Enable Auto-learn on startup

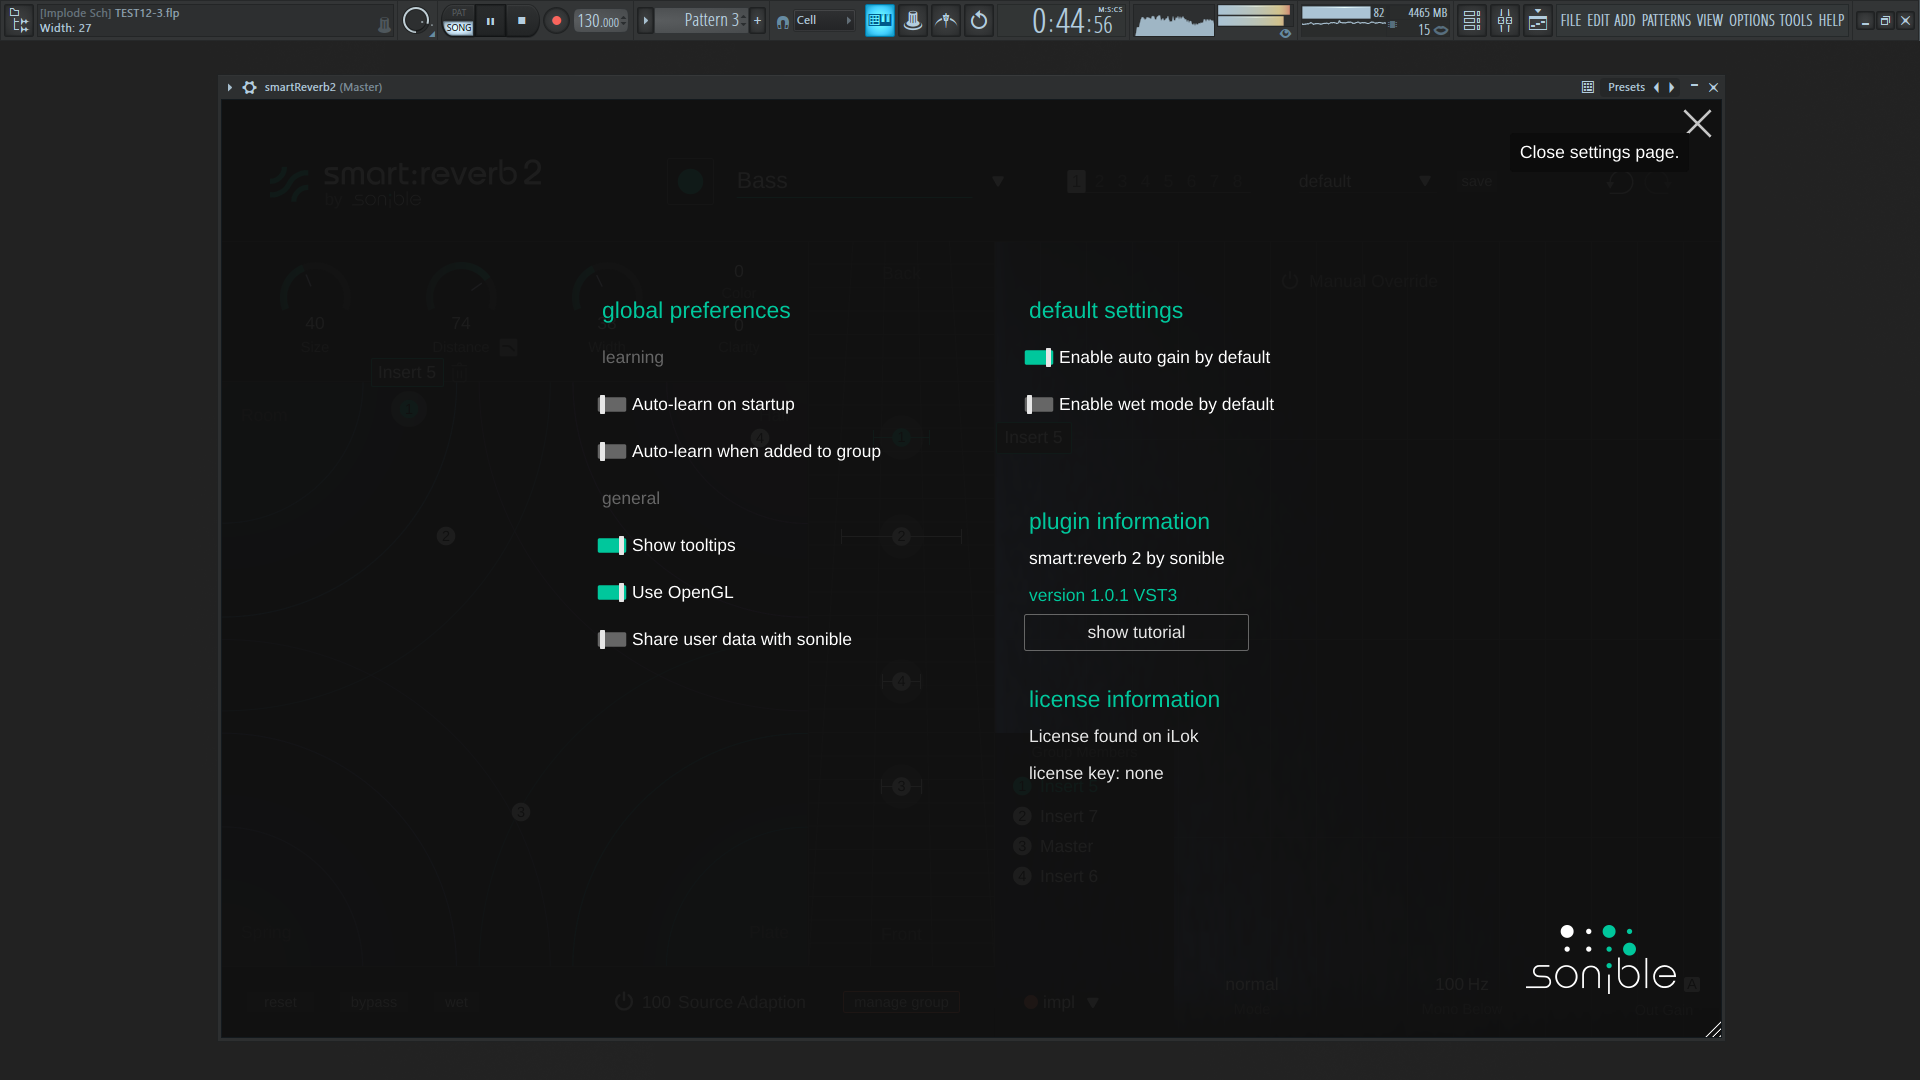pos(612,404)
